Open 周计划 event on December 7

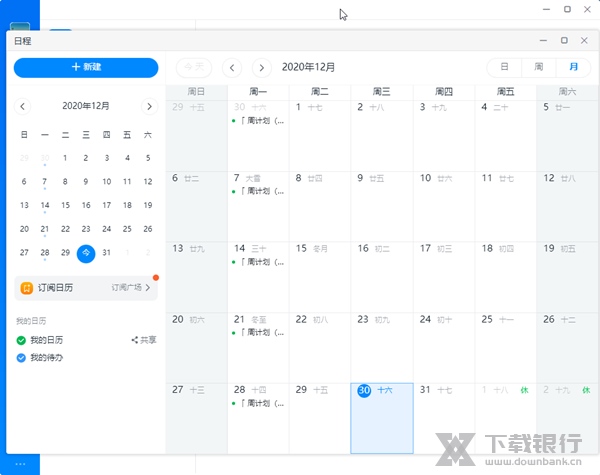click(260, 191)
